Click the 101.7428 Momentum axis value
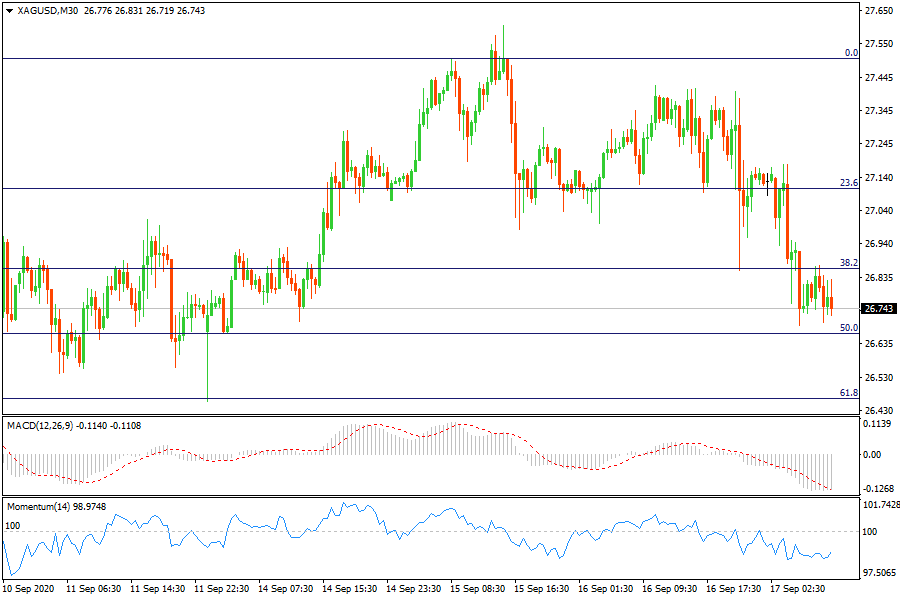Image resolution: width=900 pixels, height=600 pixels. point(880,505)
